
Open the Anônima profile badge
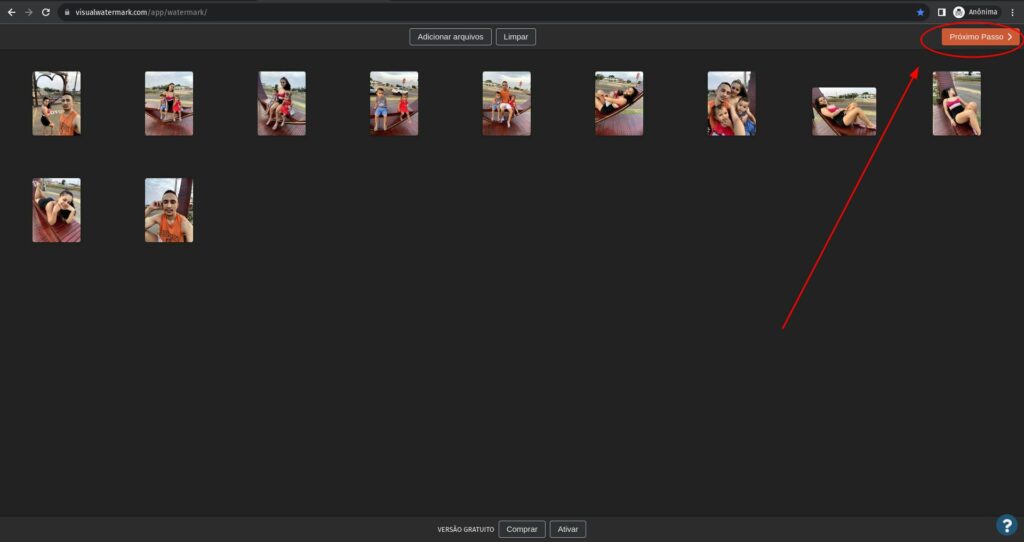pos(976,12)
